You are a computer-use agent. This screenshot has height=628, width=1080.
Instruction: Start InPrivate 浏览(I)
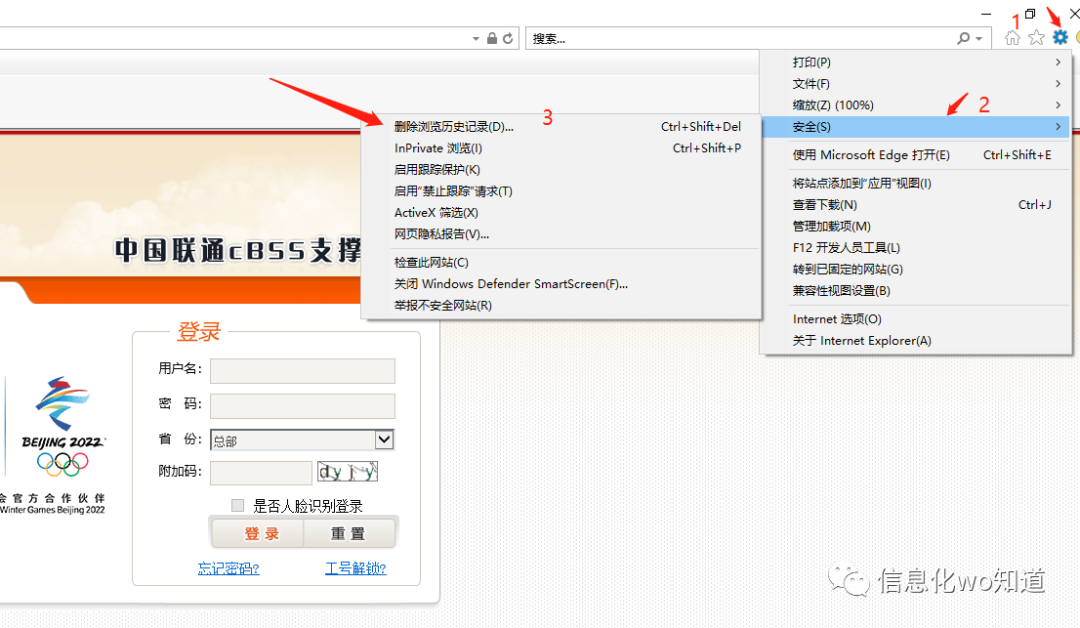561,148
